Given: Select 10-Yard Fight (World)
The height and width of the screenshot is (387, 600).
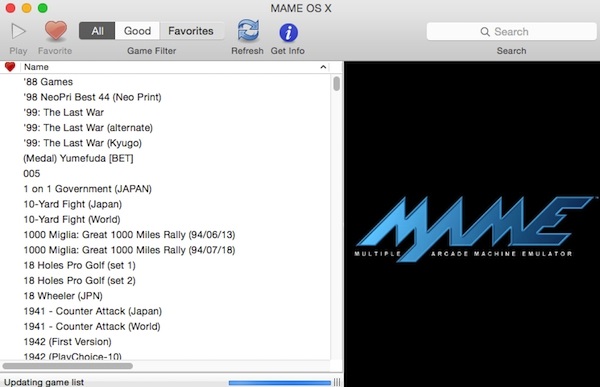Looking at the screenshot, I should [72, 220].
